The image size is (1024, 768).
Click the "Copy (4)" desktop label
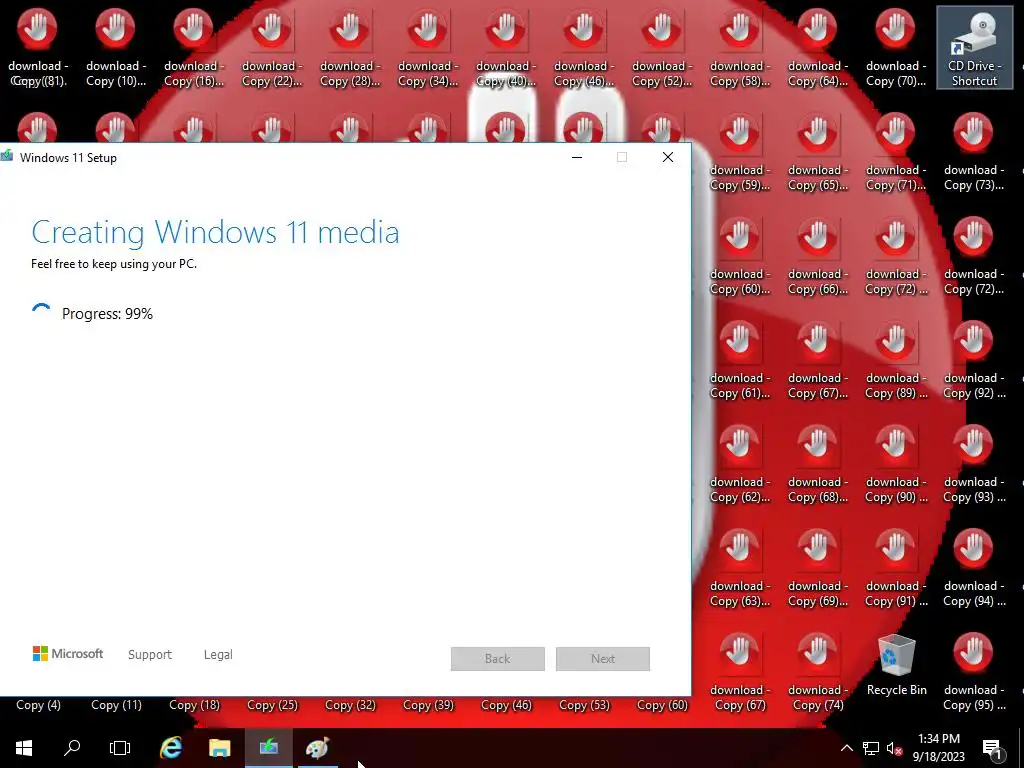pyautogui.click(x=38, y=705)
